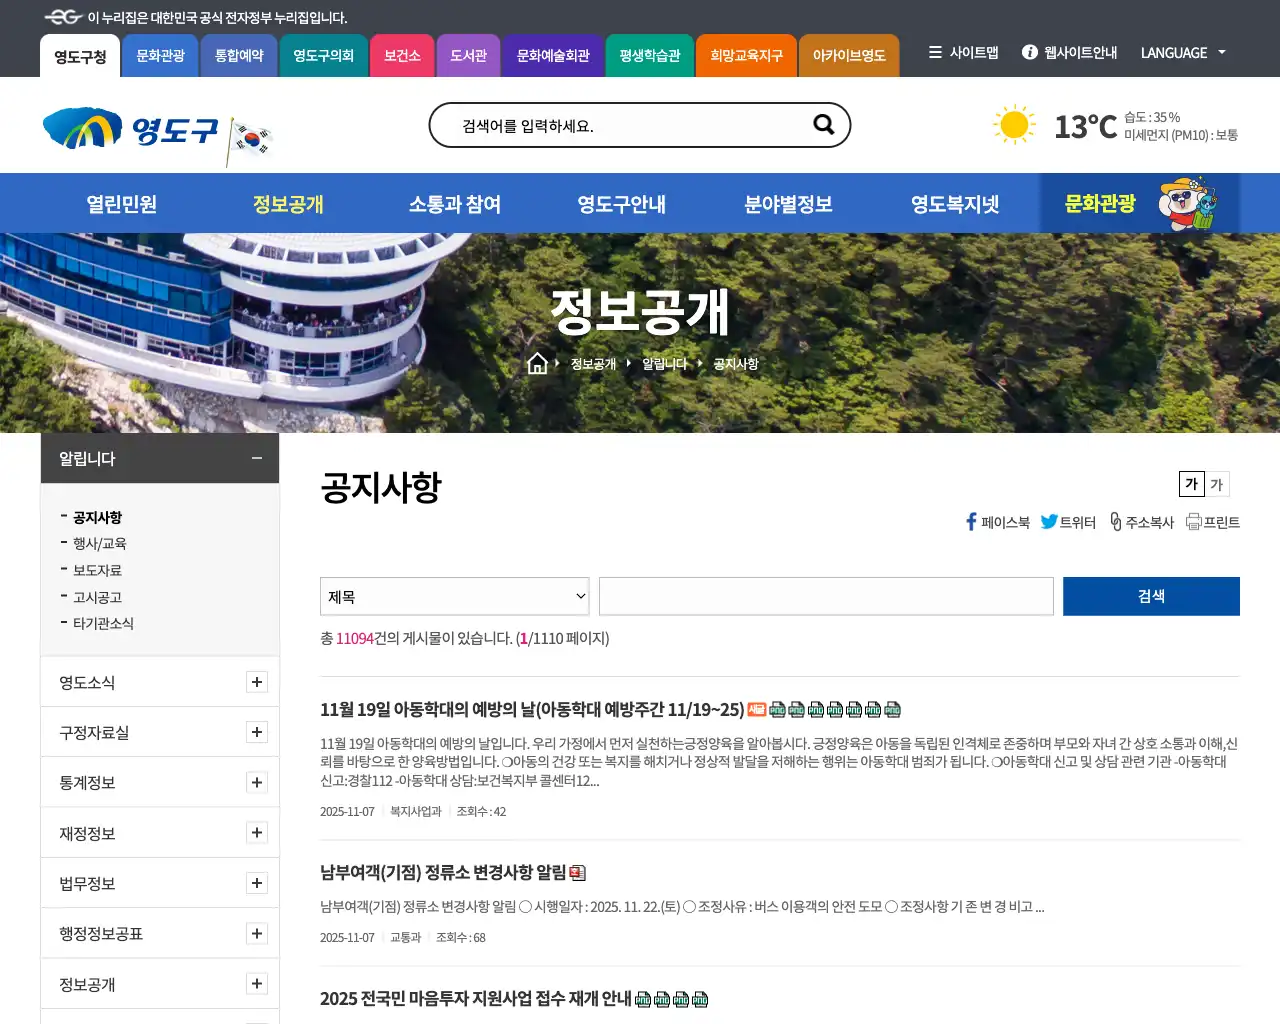The height and width of the screenshot is (1024, 1280).
Task: Switch to the 보건소 tab
Action: click(402, 56)
